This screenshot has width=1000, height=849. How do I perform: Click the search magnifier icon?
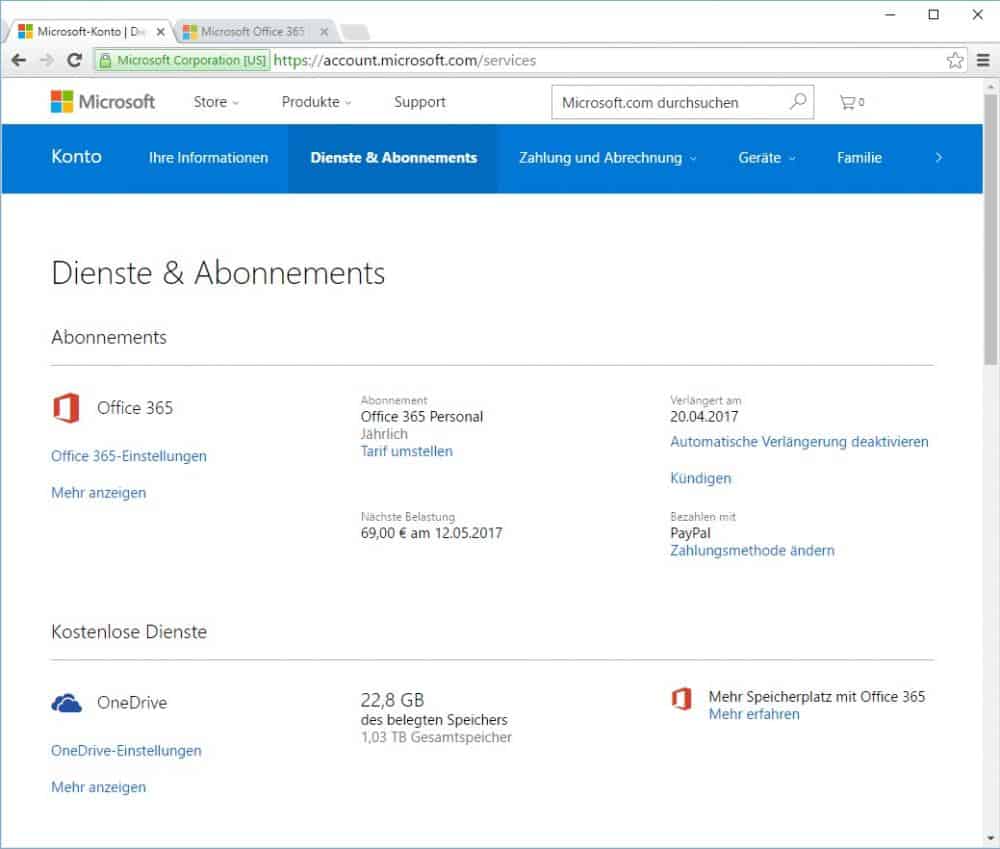[x=797, y=101]
